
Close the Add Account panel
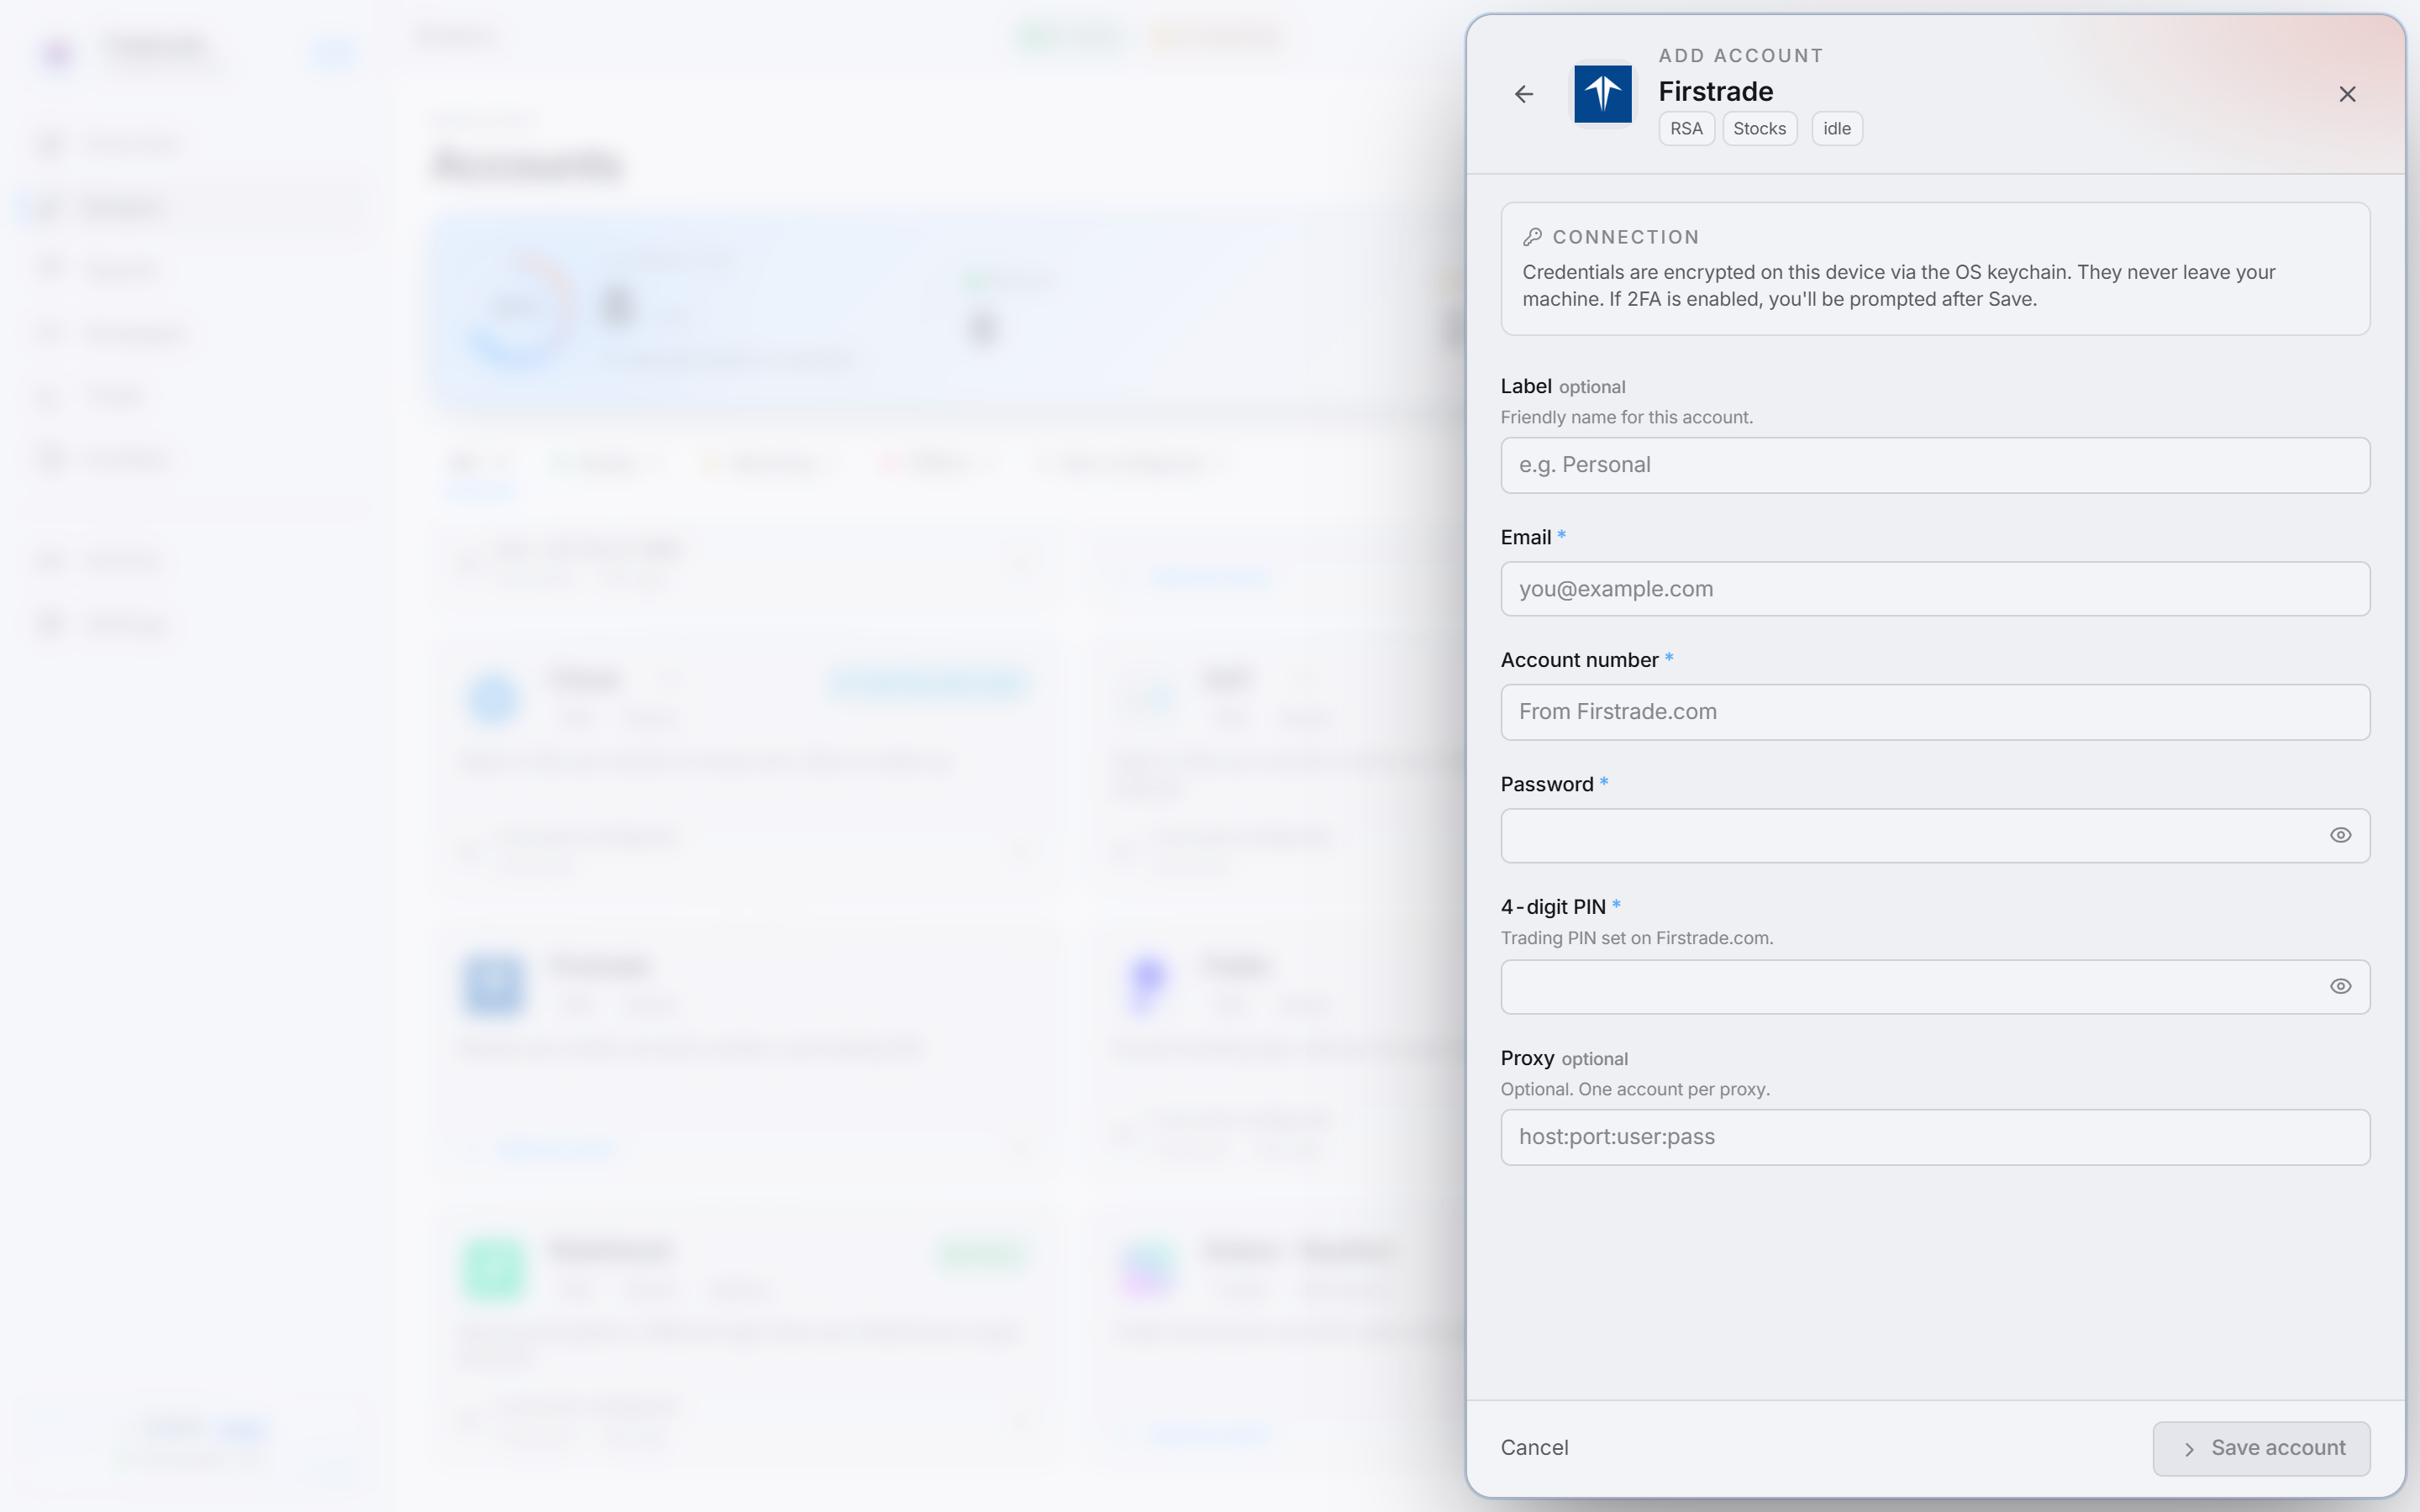coord(2347,94)
